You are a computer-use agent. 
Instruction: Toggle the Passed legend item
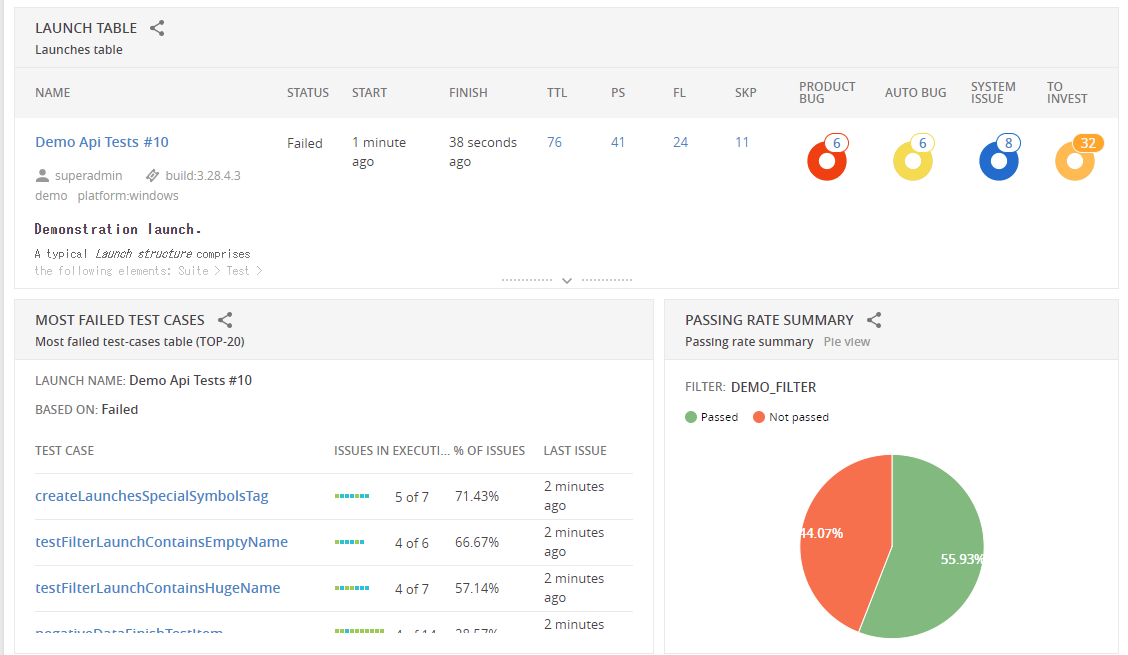(711, 417)
